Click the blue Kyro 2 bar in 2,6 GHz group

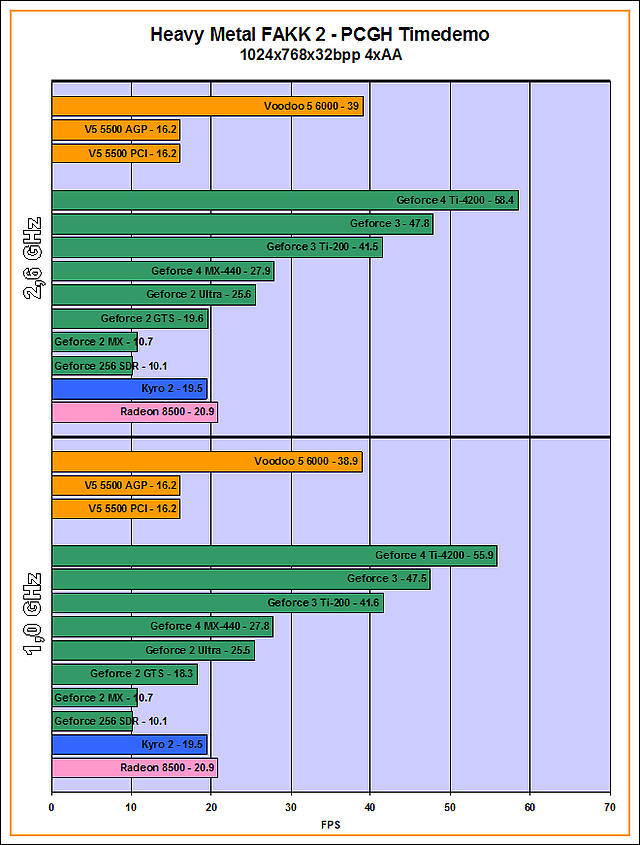pyautogui.click(x=130, y=389)
